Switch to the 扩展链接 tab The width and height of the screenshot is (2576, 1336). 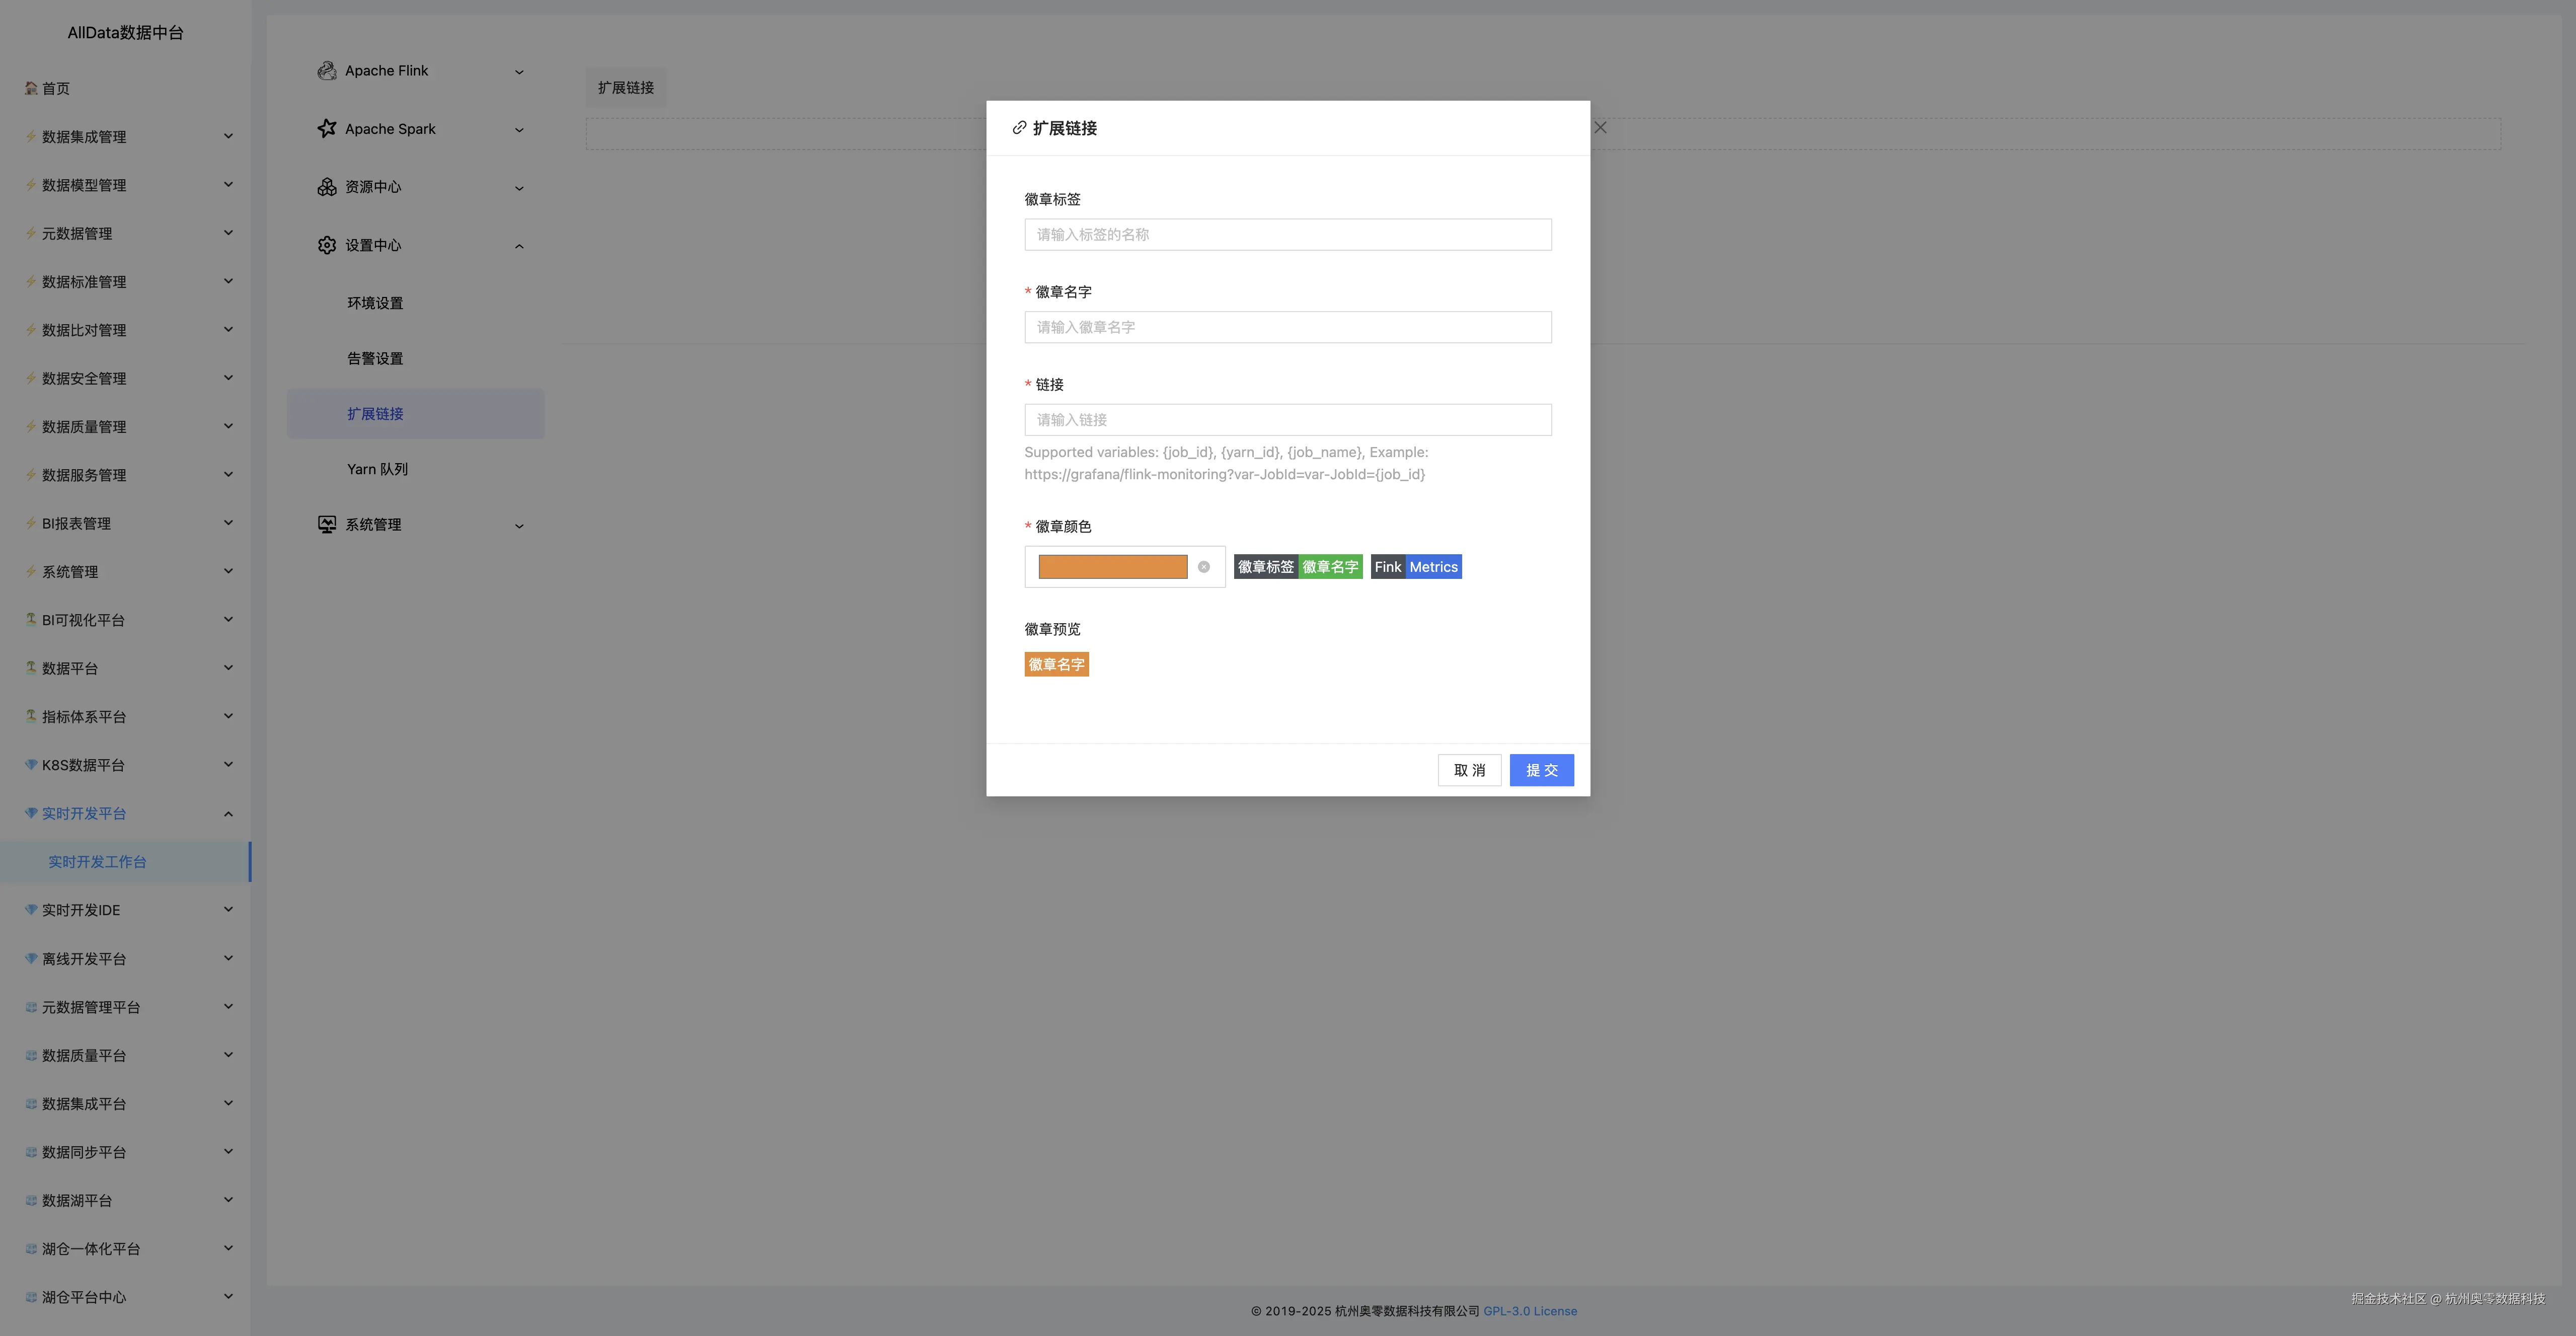pyautogui.click(x=626, y=88)
